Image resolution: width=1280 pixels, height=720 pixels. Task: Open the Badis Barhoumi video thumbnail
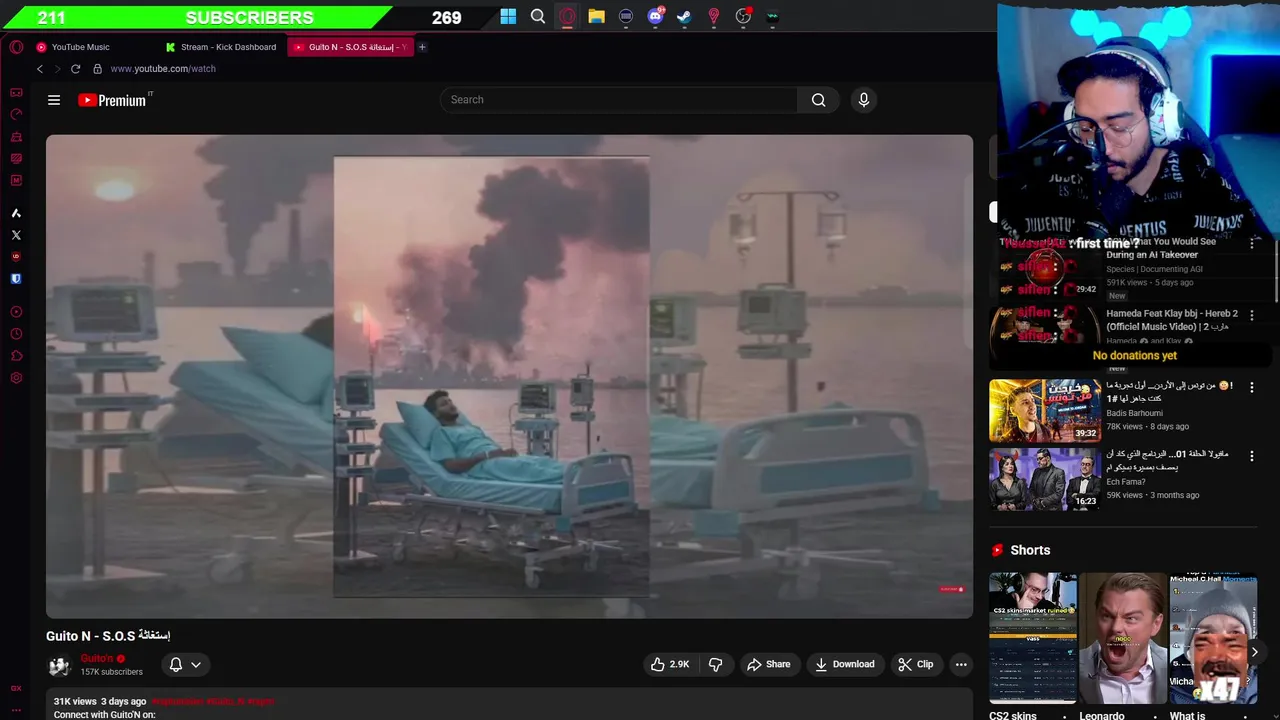click(x=1045, y=410)
